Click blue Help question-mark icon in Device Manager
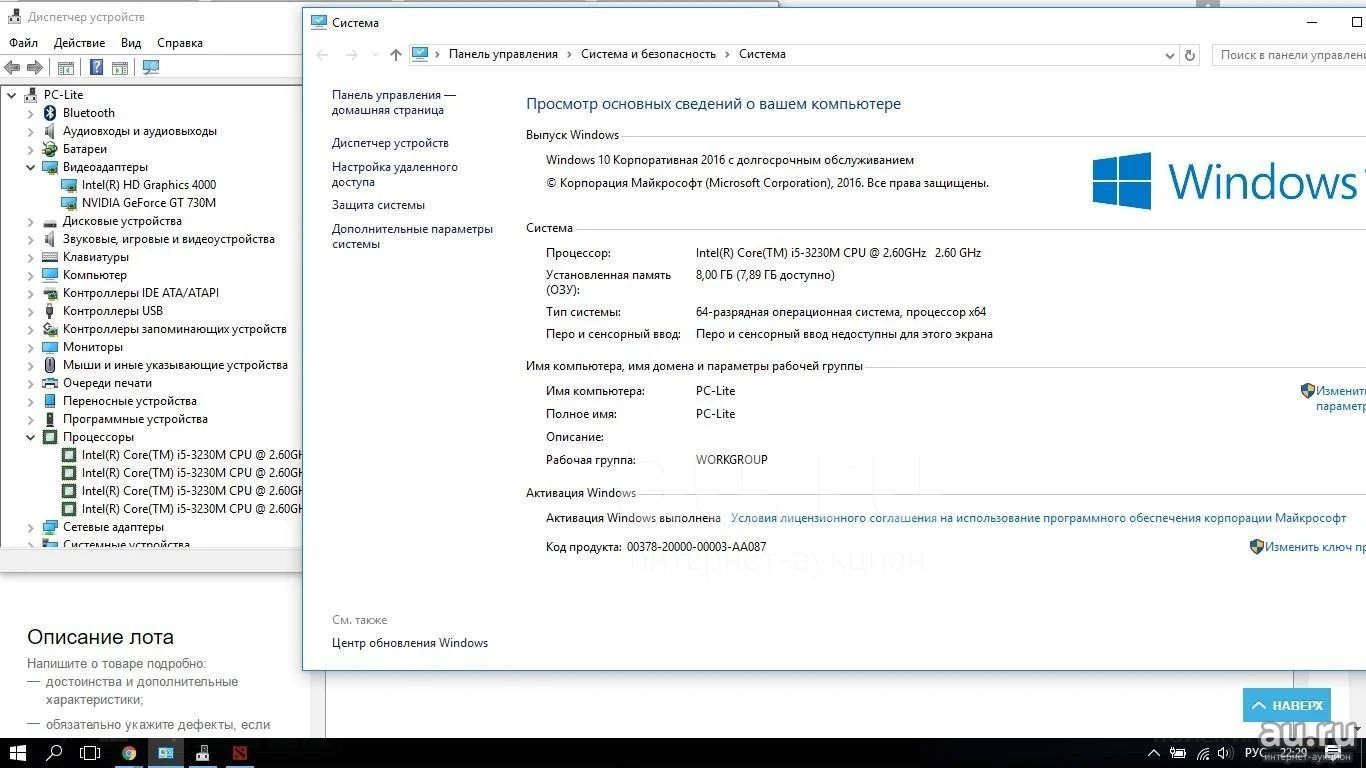Image resolution: width=1366 pixels, height=768 pixels. (96, 68)
